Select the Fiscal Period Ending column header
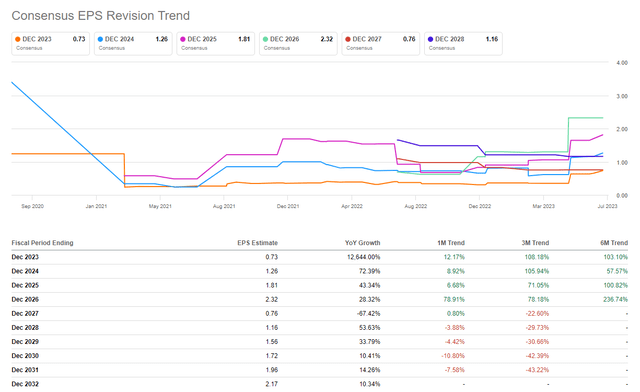 (42, 243)
